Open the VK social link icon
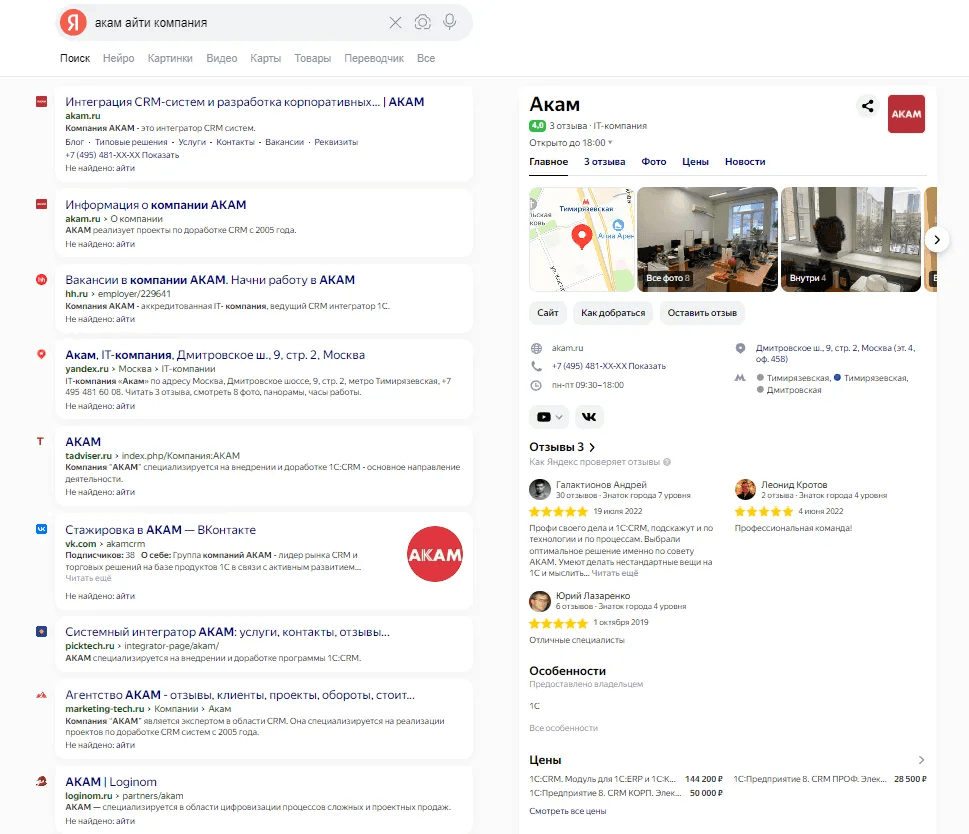The image size is (969, 834). tap(589, 417)
